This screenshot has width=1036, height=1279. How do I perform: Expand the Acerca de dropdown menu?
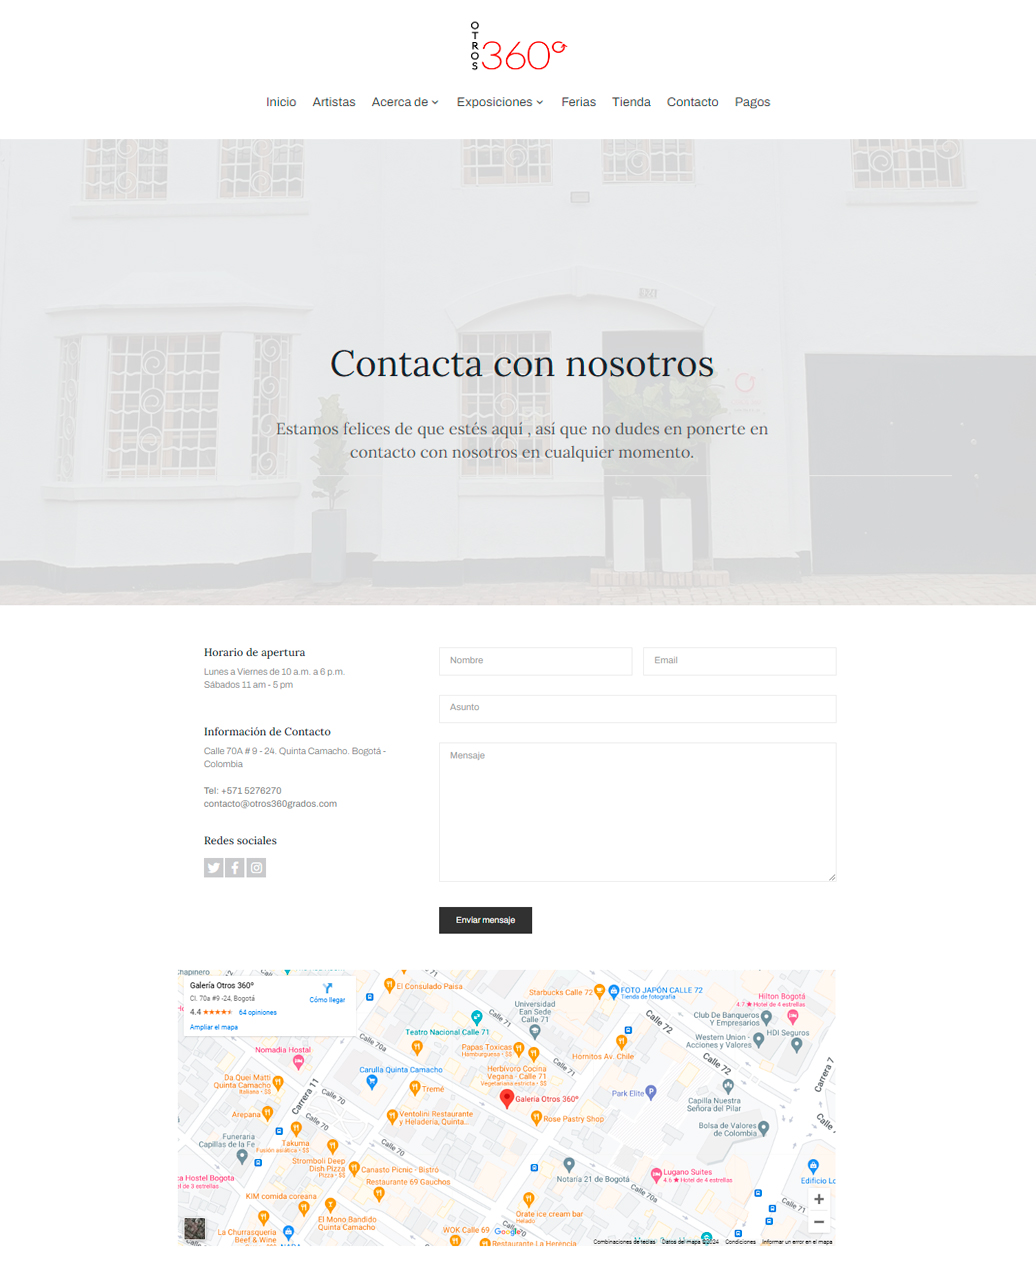pos(405,102)
